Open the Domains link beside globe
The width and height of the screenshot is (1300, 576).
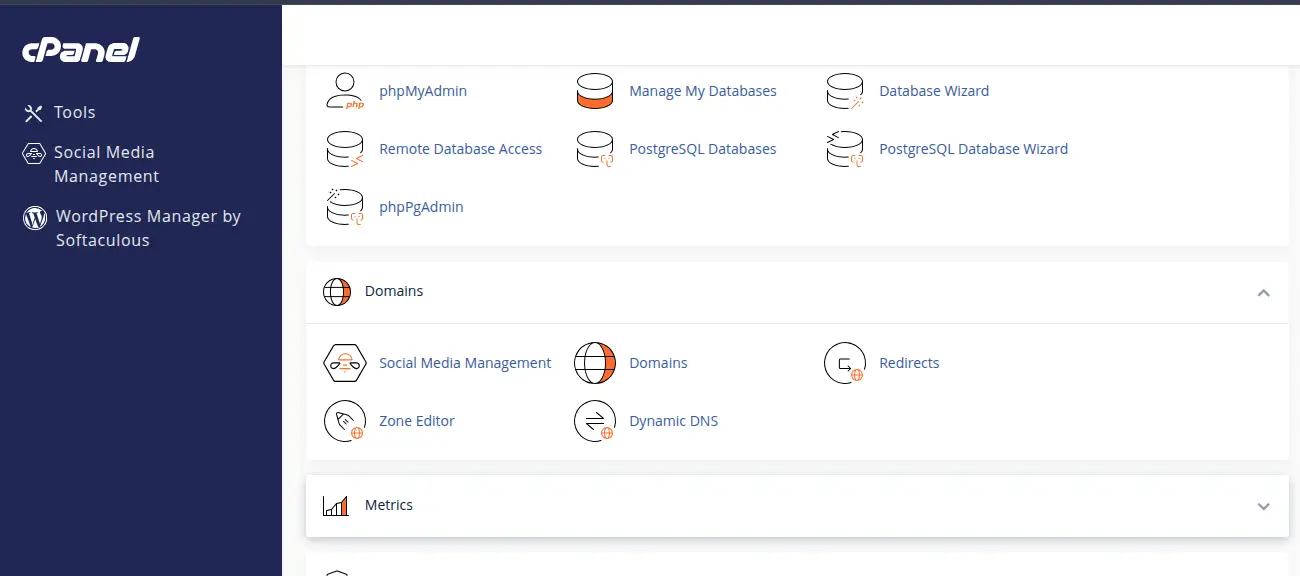point(658,363)
